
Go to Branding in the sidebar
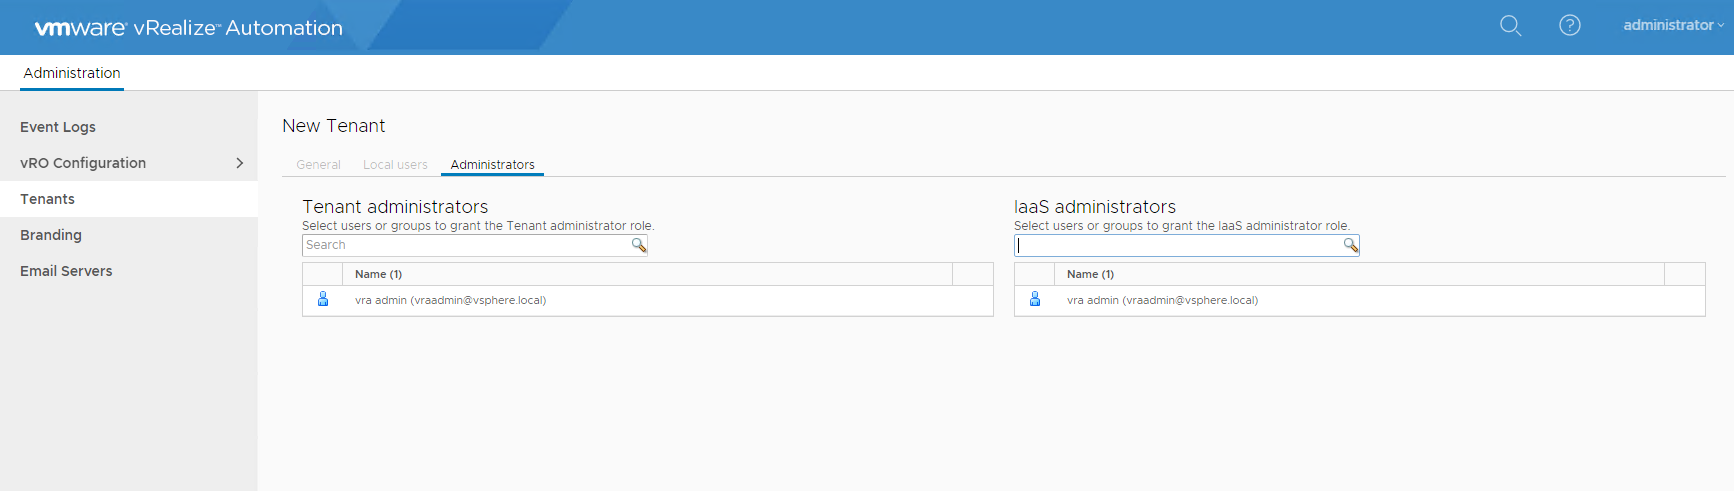[51, 235]
